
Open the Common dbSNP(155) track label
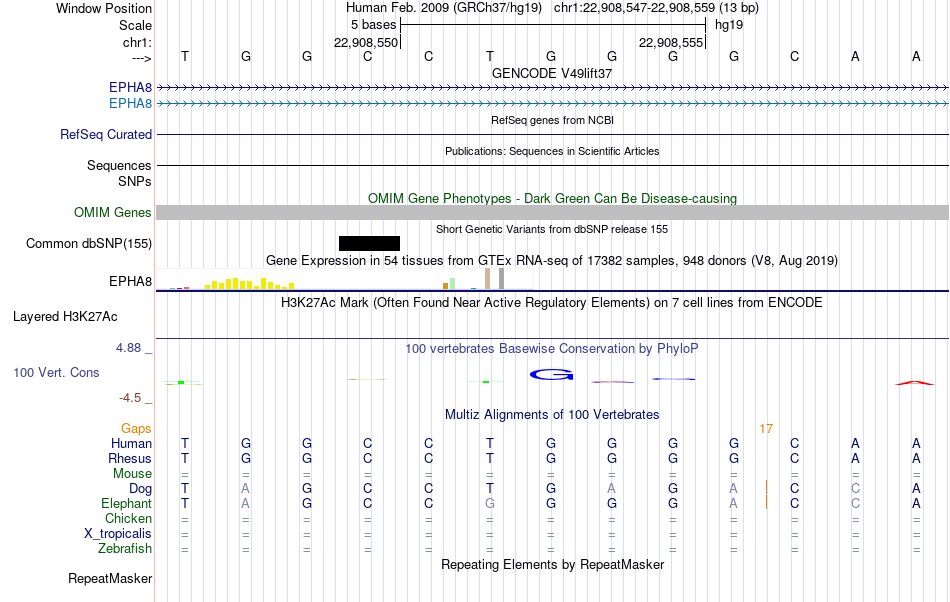89,243
